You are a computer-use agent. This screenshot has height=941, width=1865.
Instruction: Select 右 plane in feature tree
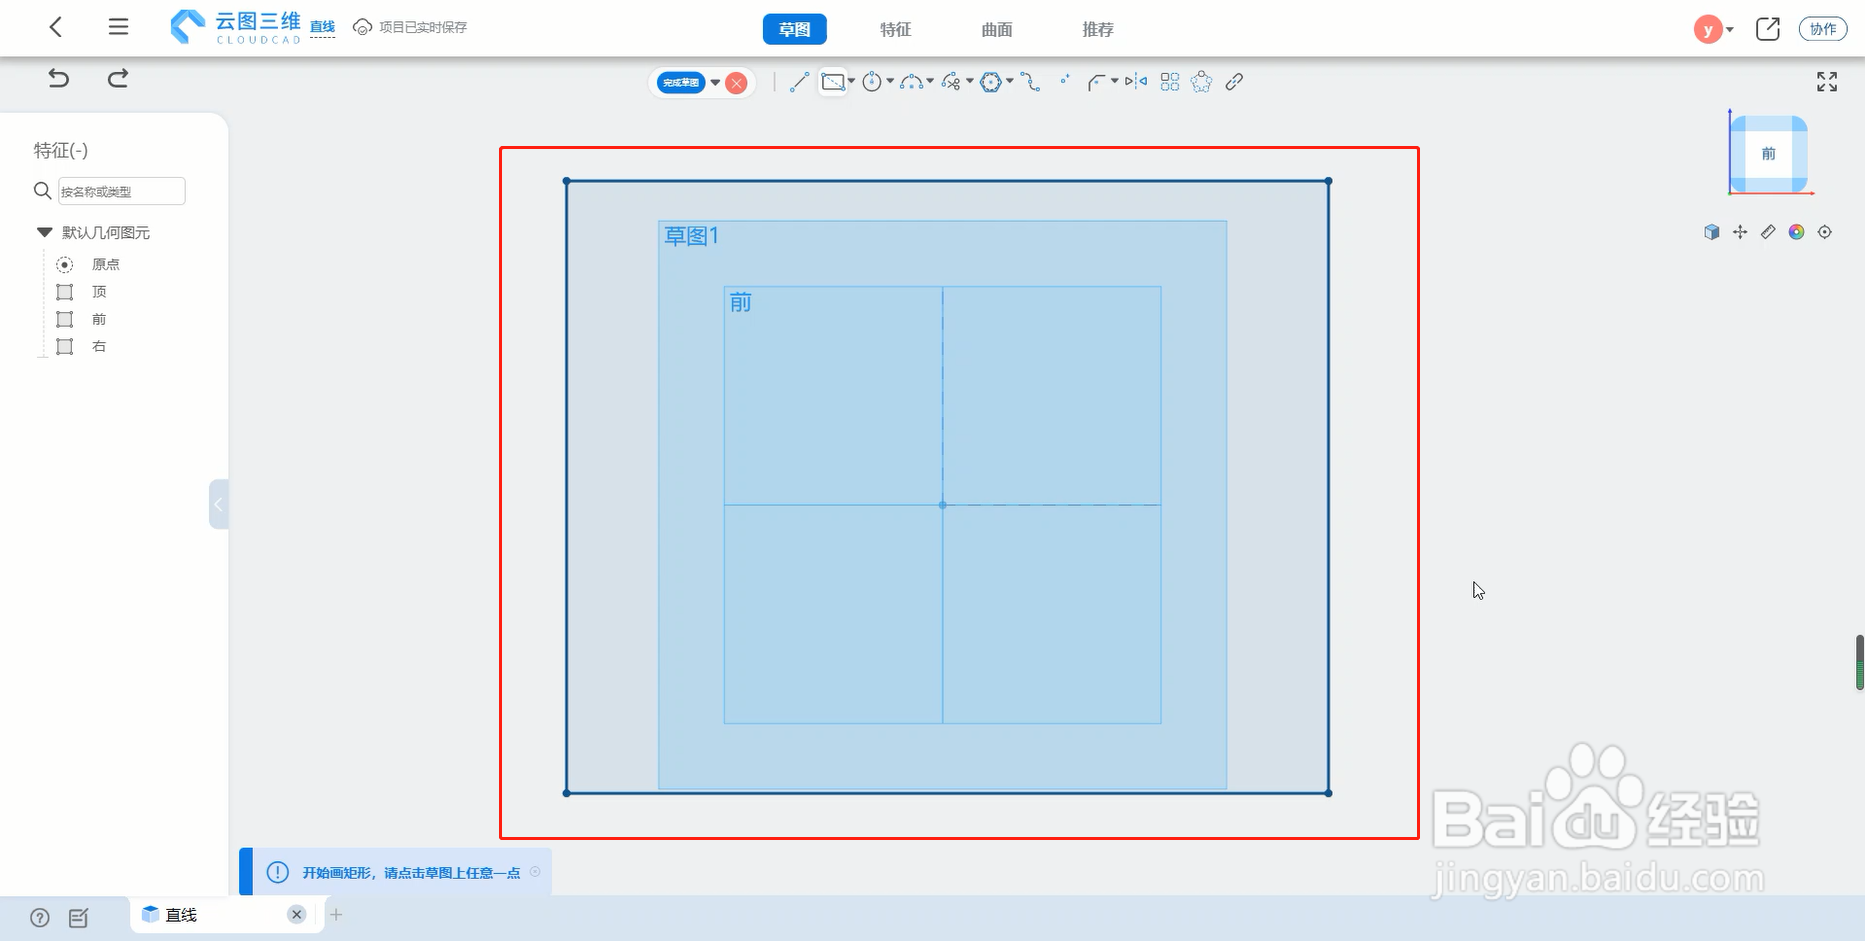pos(99,346)
